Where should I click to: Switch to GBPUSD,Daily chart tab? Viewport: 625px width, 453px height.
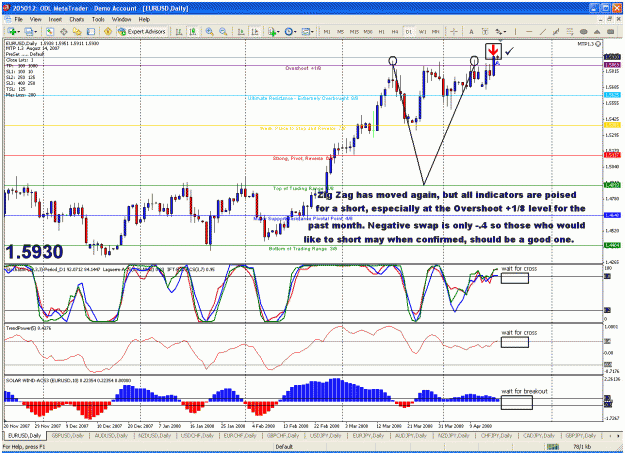[67, 435]
